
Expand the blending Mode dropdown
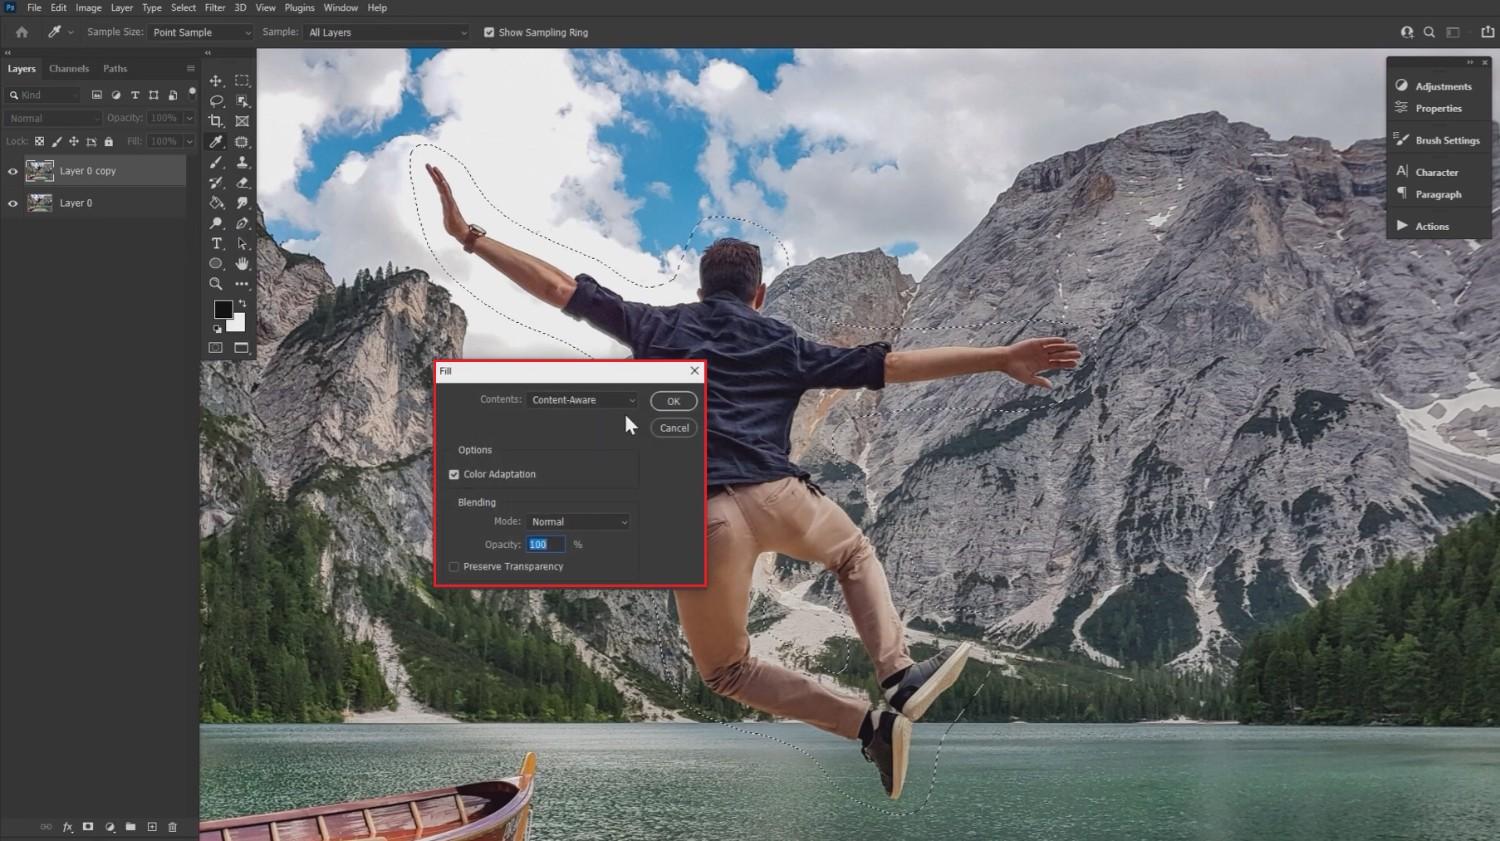(x=578, y=522)
